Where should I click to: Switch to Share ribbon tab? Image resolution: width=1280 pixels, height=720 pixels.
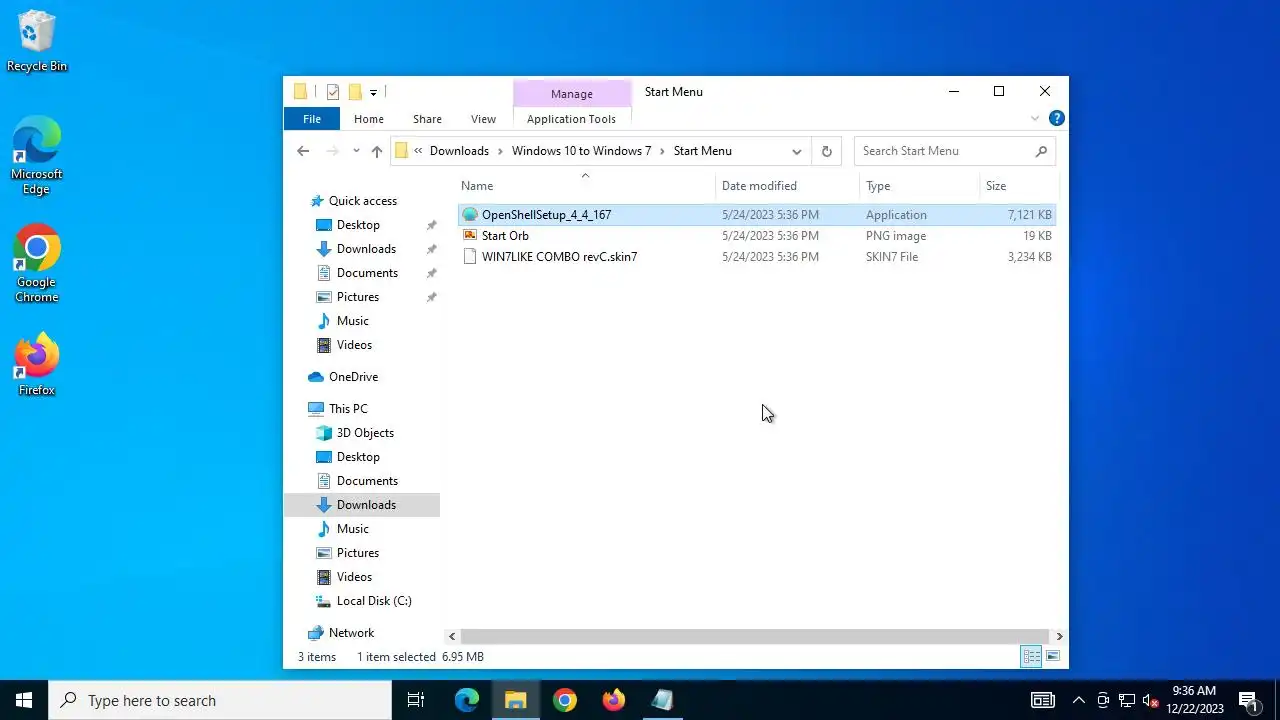click(x=427, y=119)
